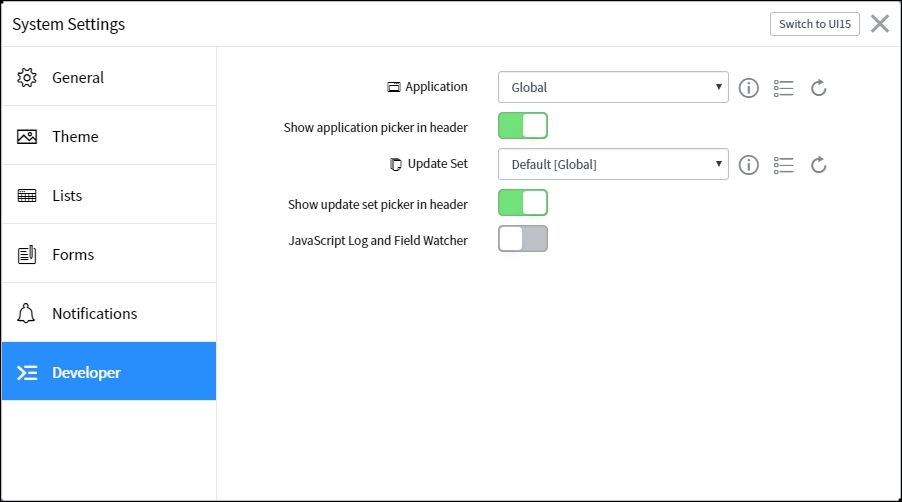Screen dimensions: 902x502
Task: Close the System Settings dialog
Action: 880,24
